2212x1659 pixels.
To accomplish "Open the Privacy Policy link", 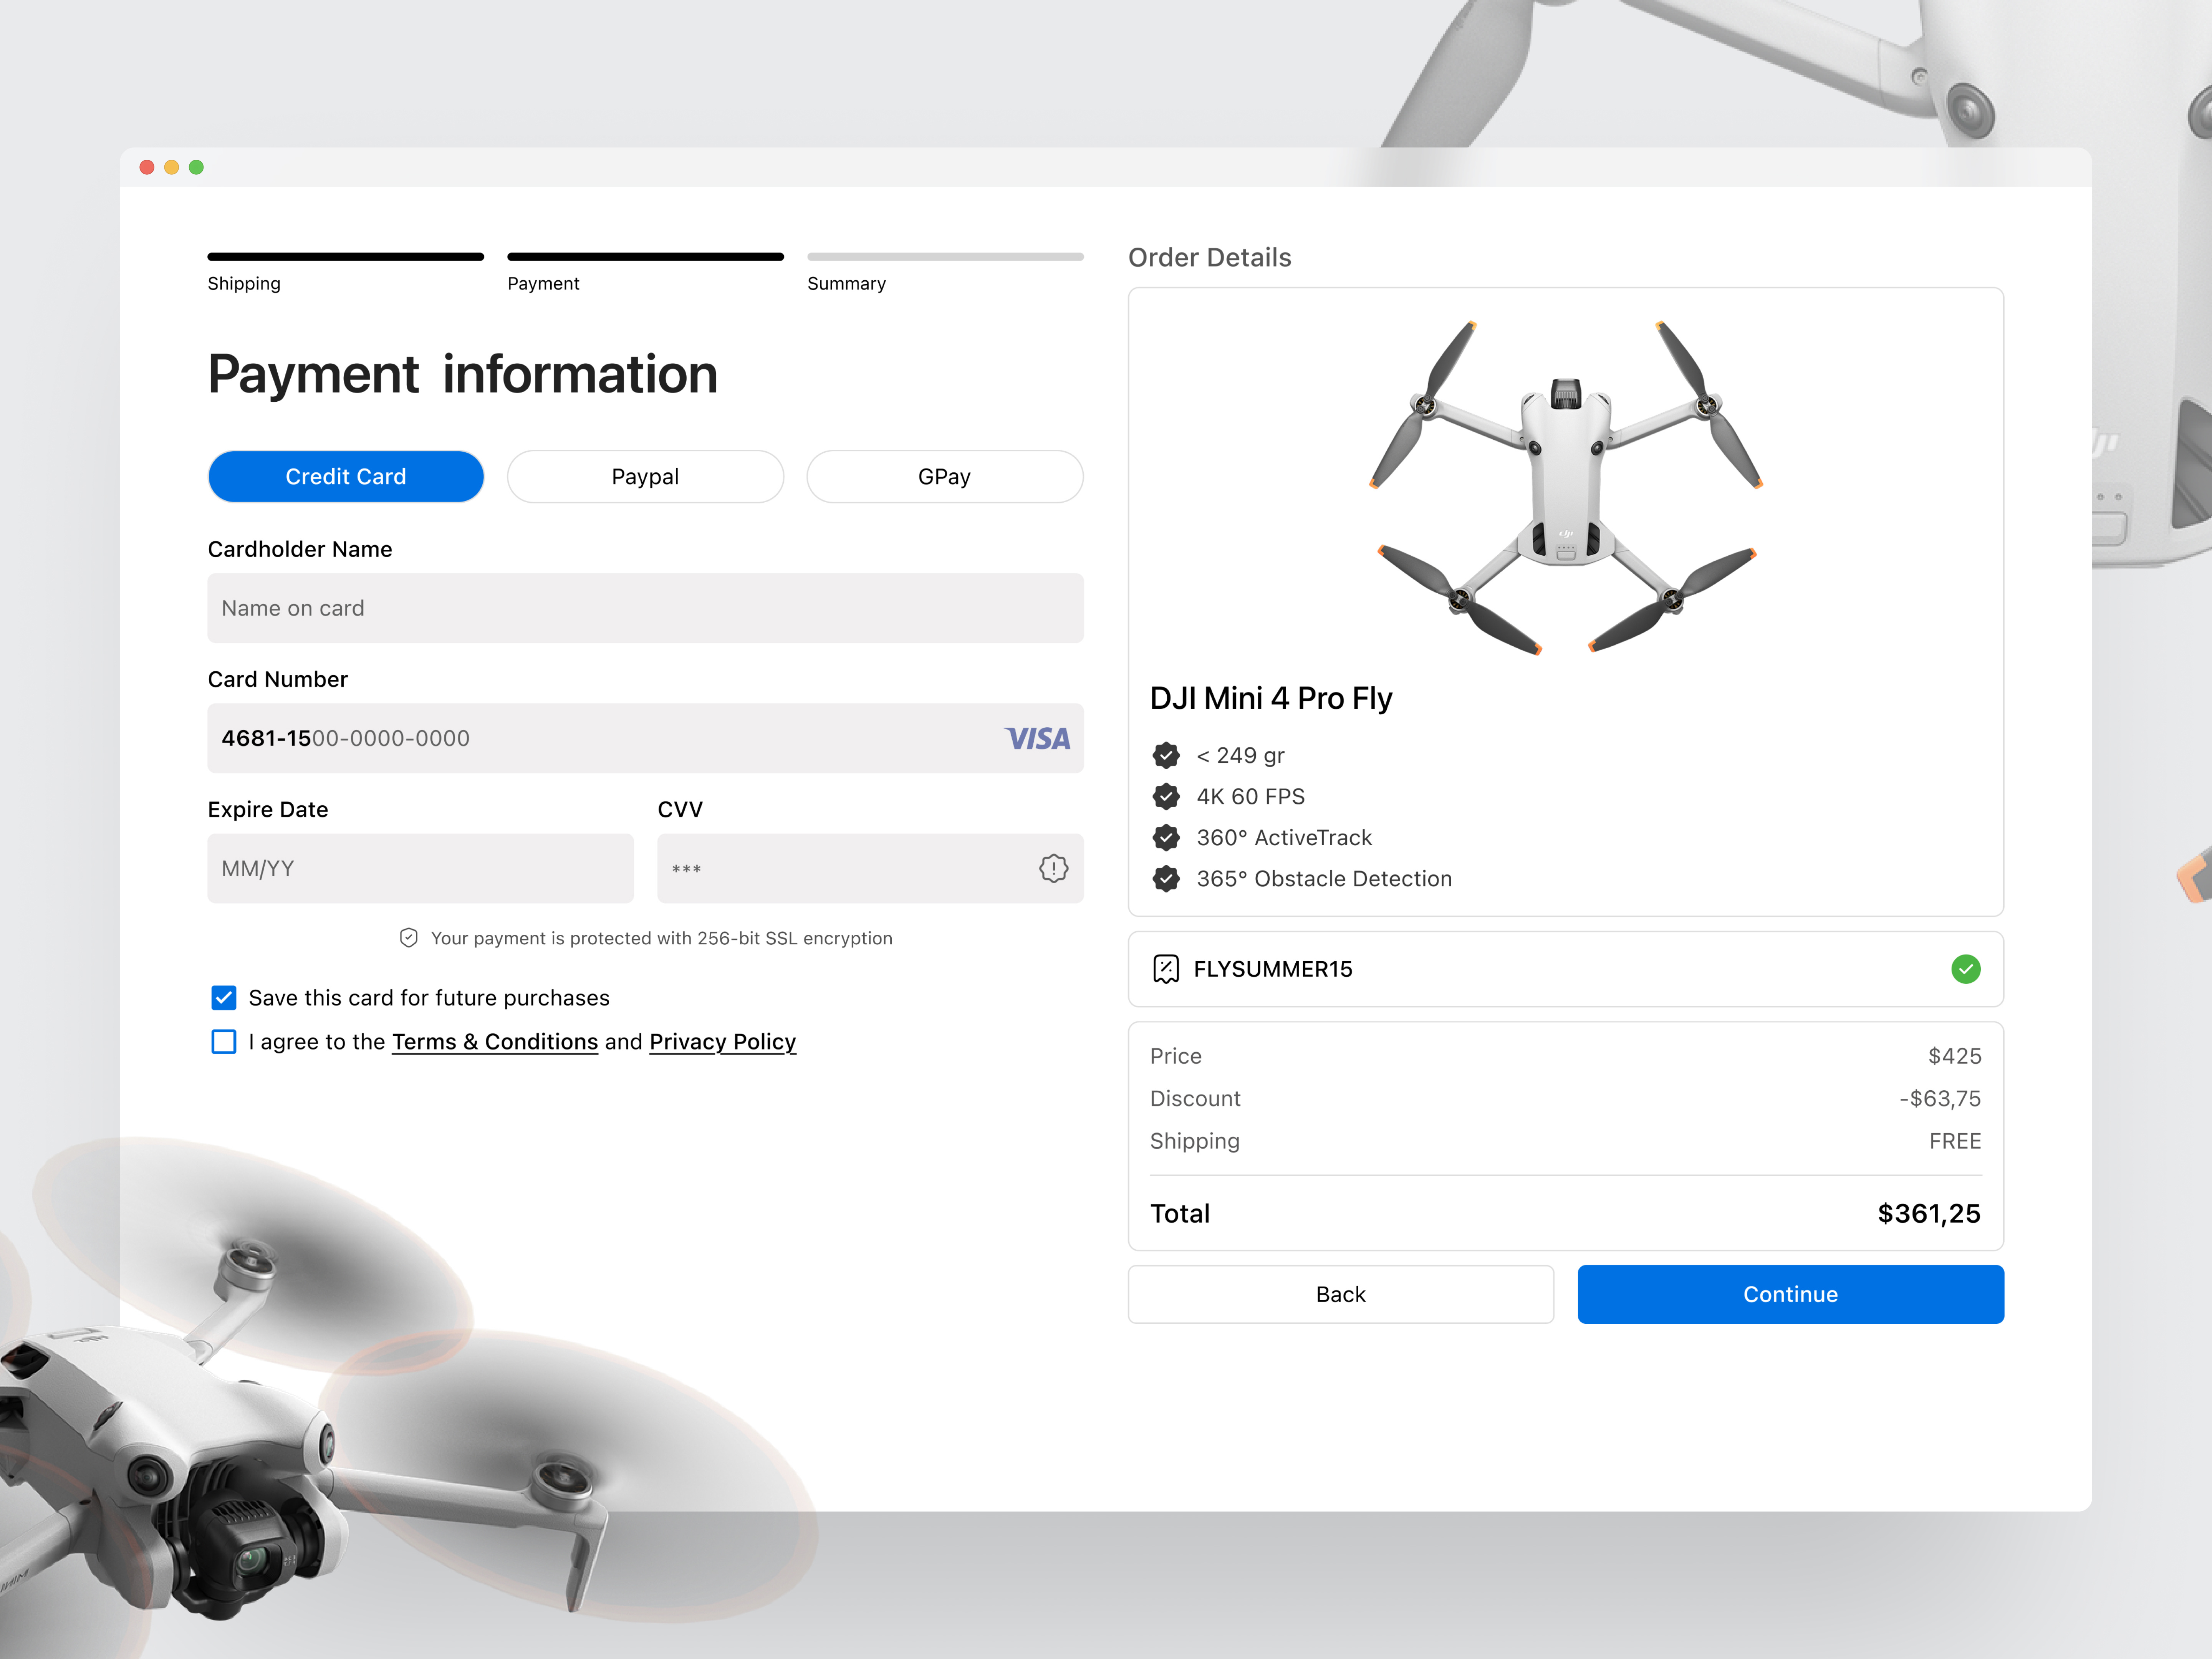I will point(723,1042).
